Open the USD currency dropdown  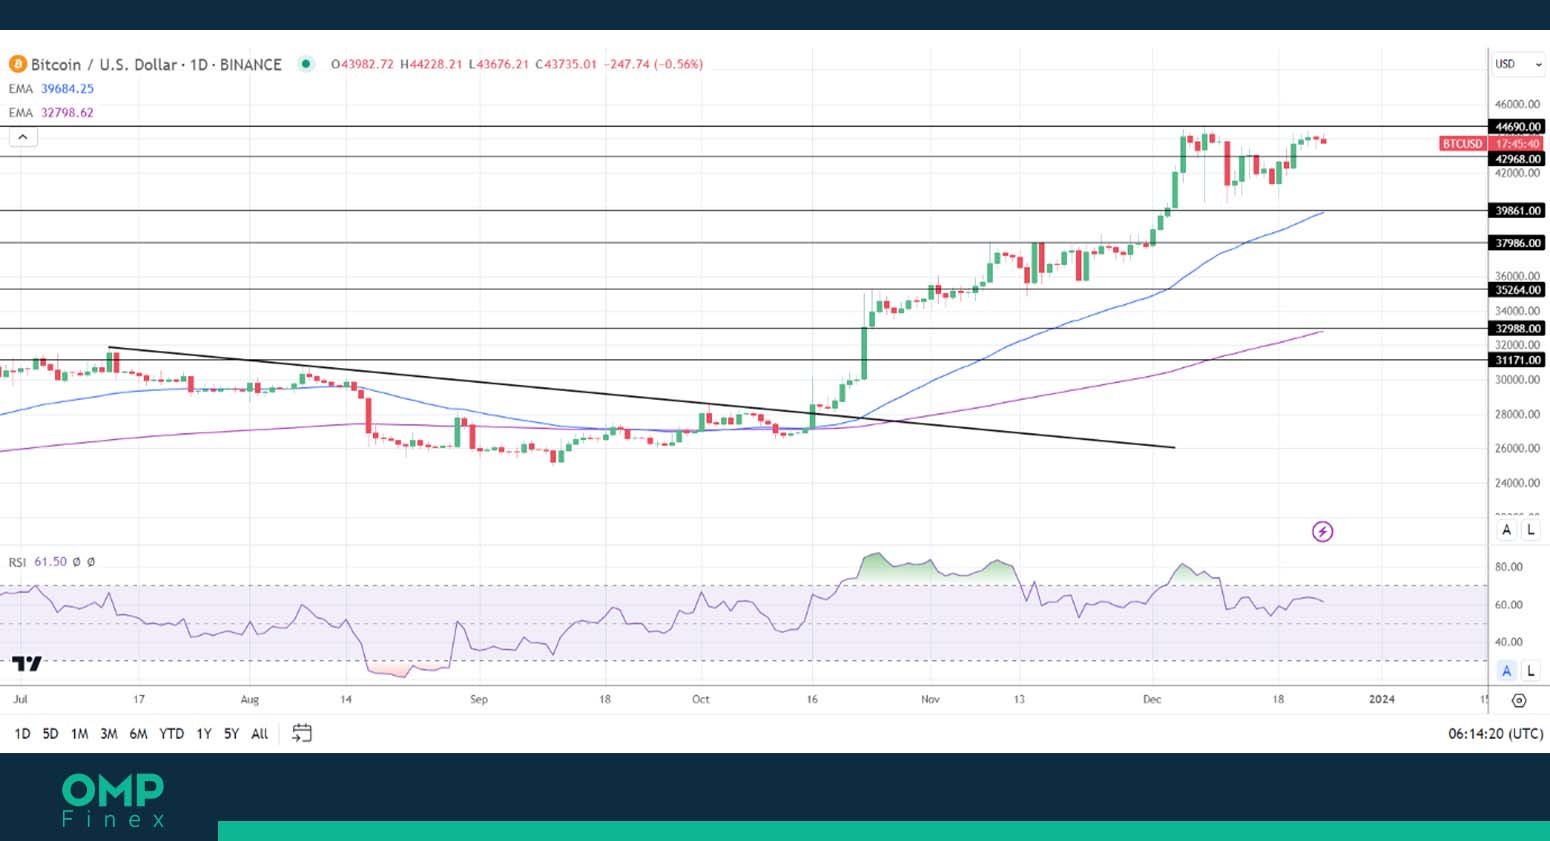click(1518, 64)
